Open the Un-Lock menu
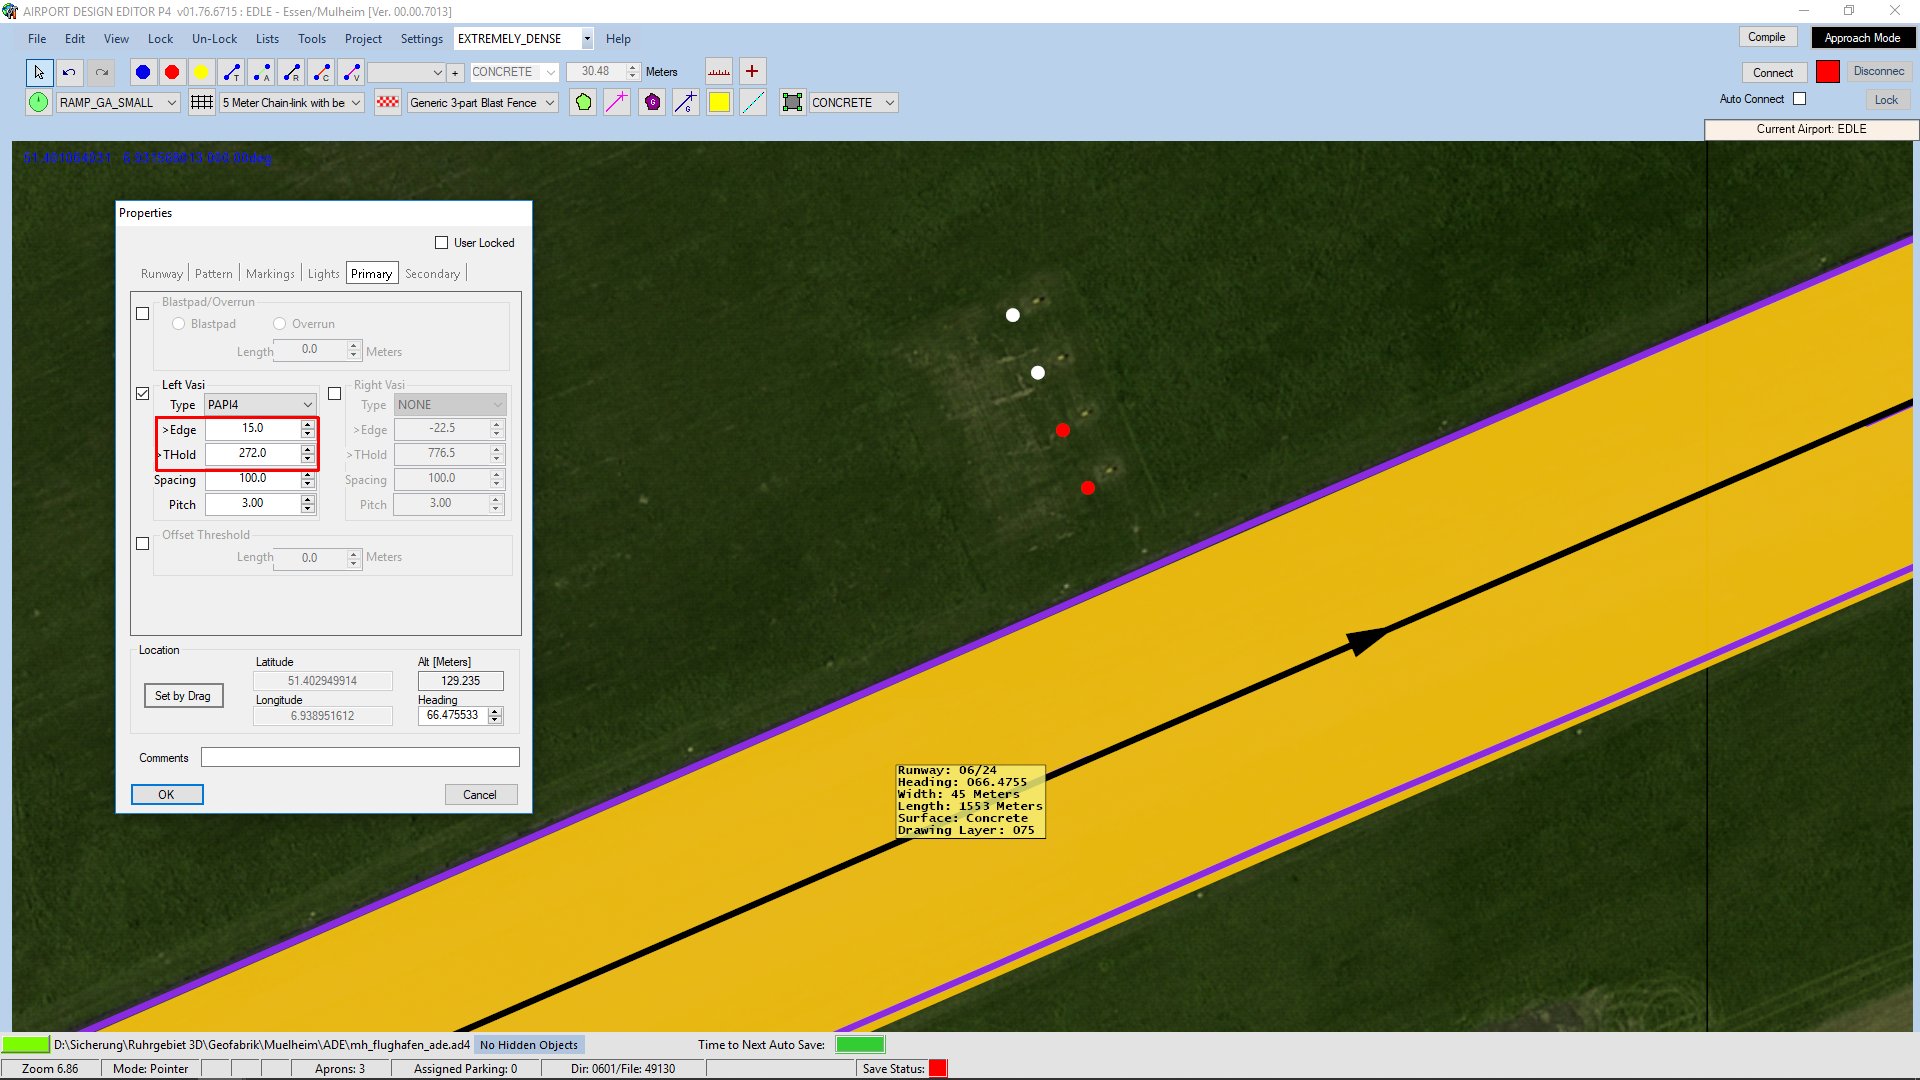This screenshot has height=1080, width=1920. (214, 39)
